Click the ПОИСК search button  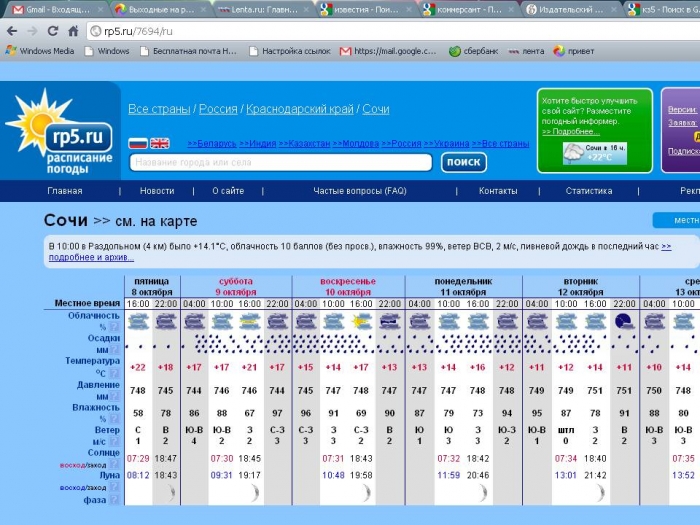tap(463, 162)
